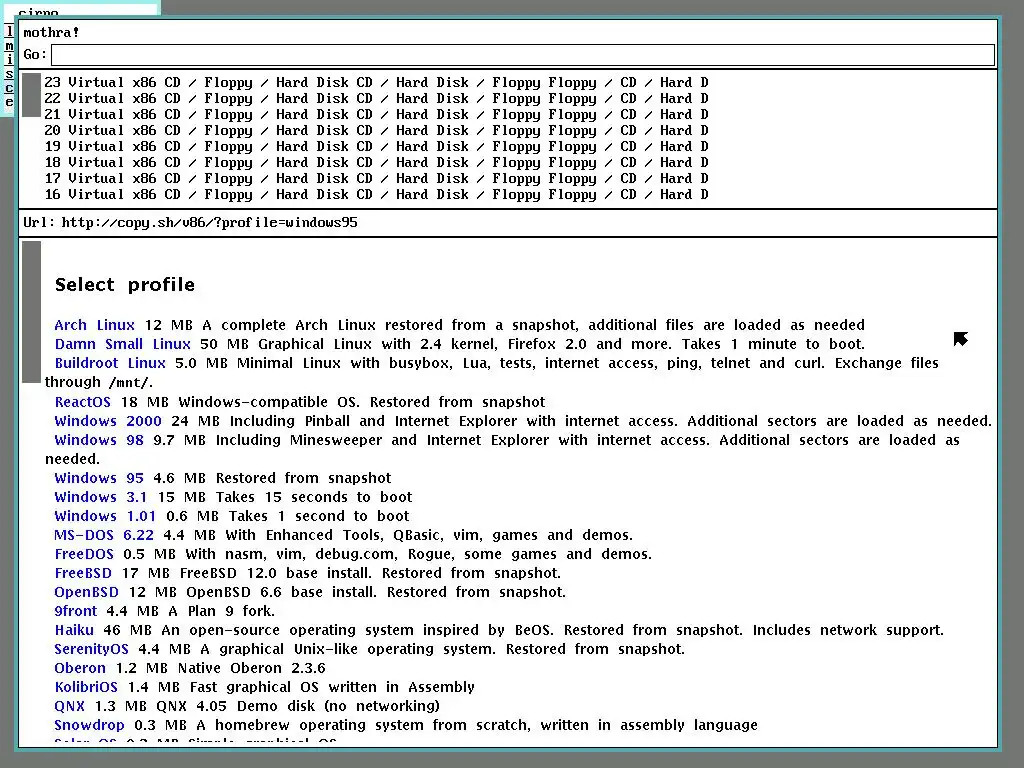Open the Windows 95 link
The width and height of the screenshot is (1024, 768).
click(x=99, y=478)
